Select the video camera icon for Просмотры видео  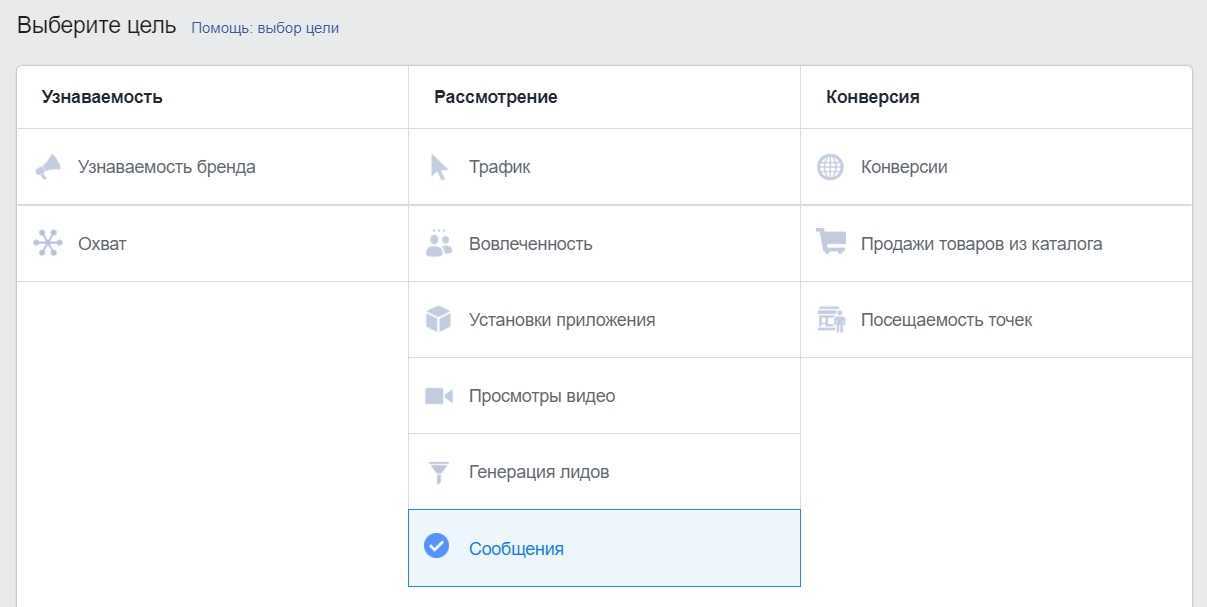tap(439, 396)
